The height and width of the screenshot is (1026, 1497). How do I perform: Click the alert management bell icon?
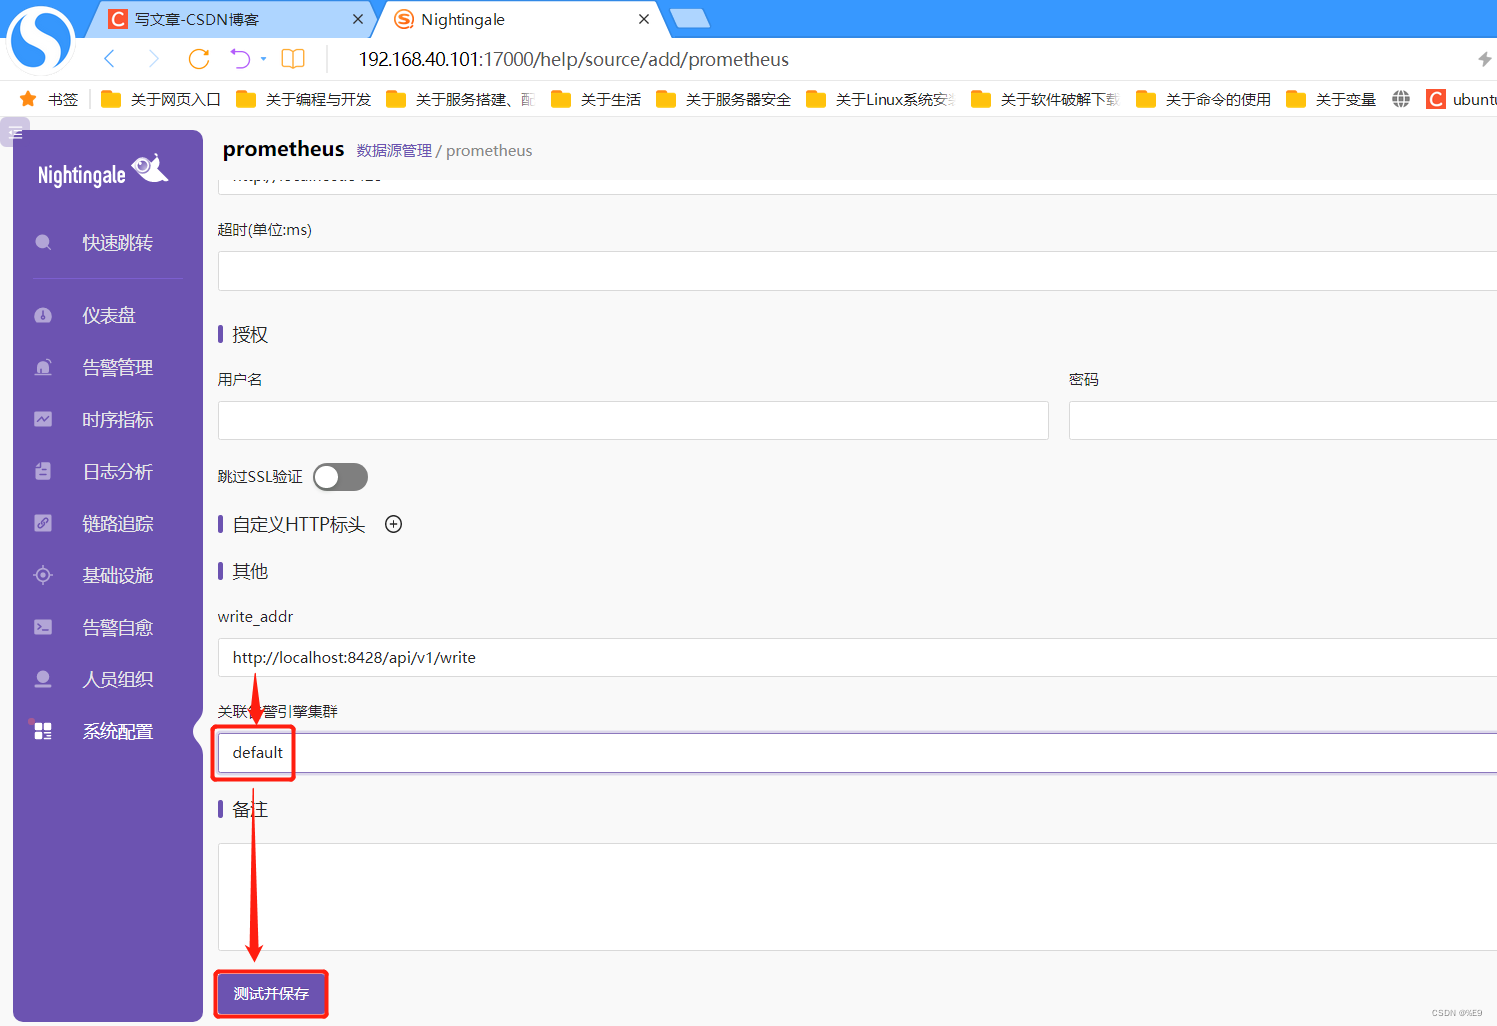[43, 367]
